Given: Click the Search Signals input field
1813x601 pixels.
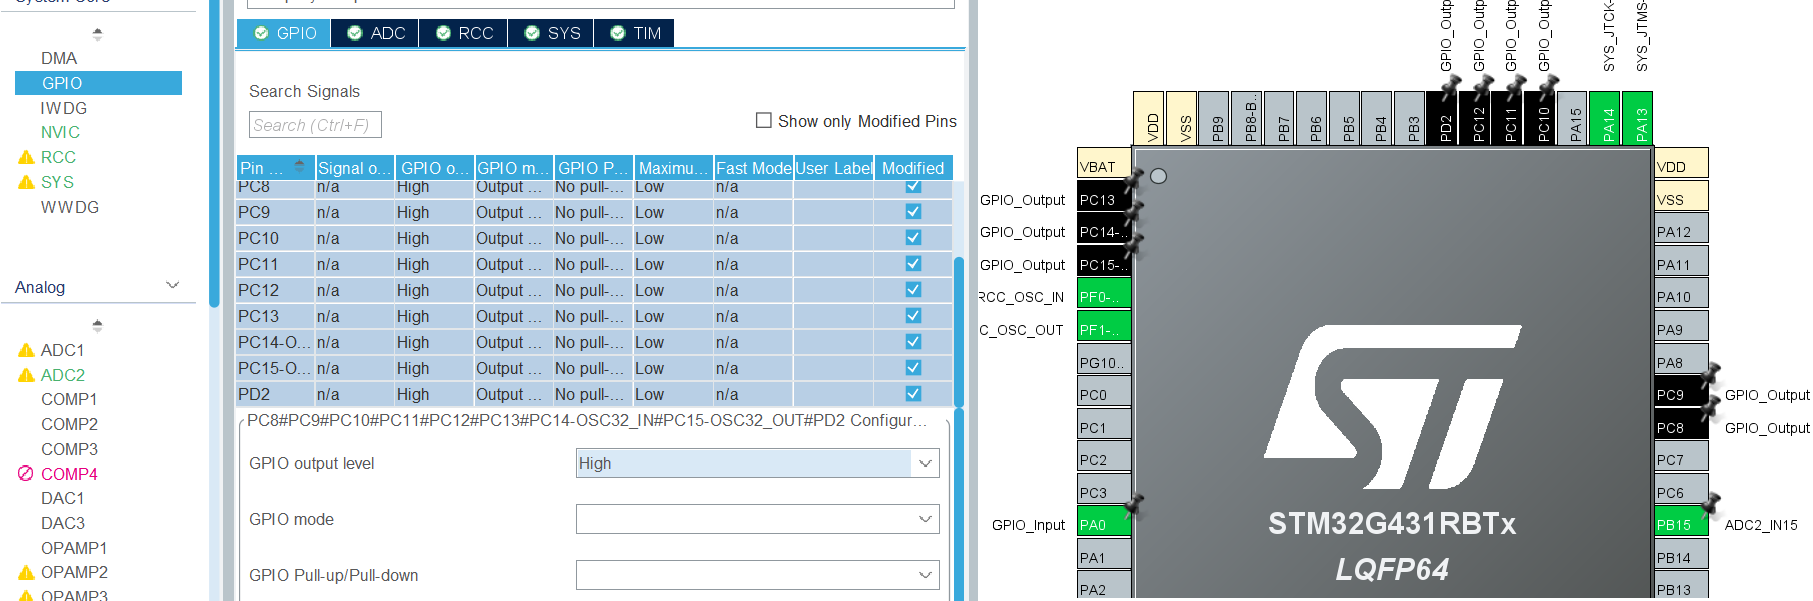Looking at the screenshot, I should [x=315, y=125].
